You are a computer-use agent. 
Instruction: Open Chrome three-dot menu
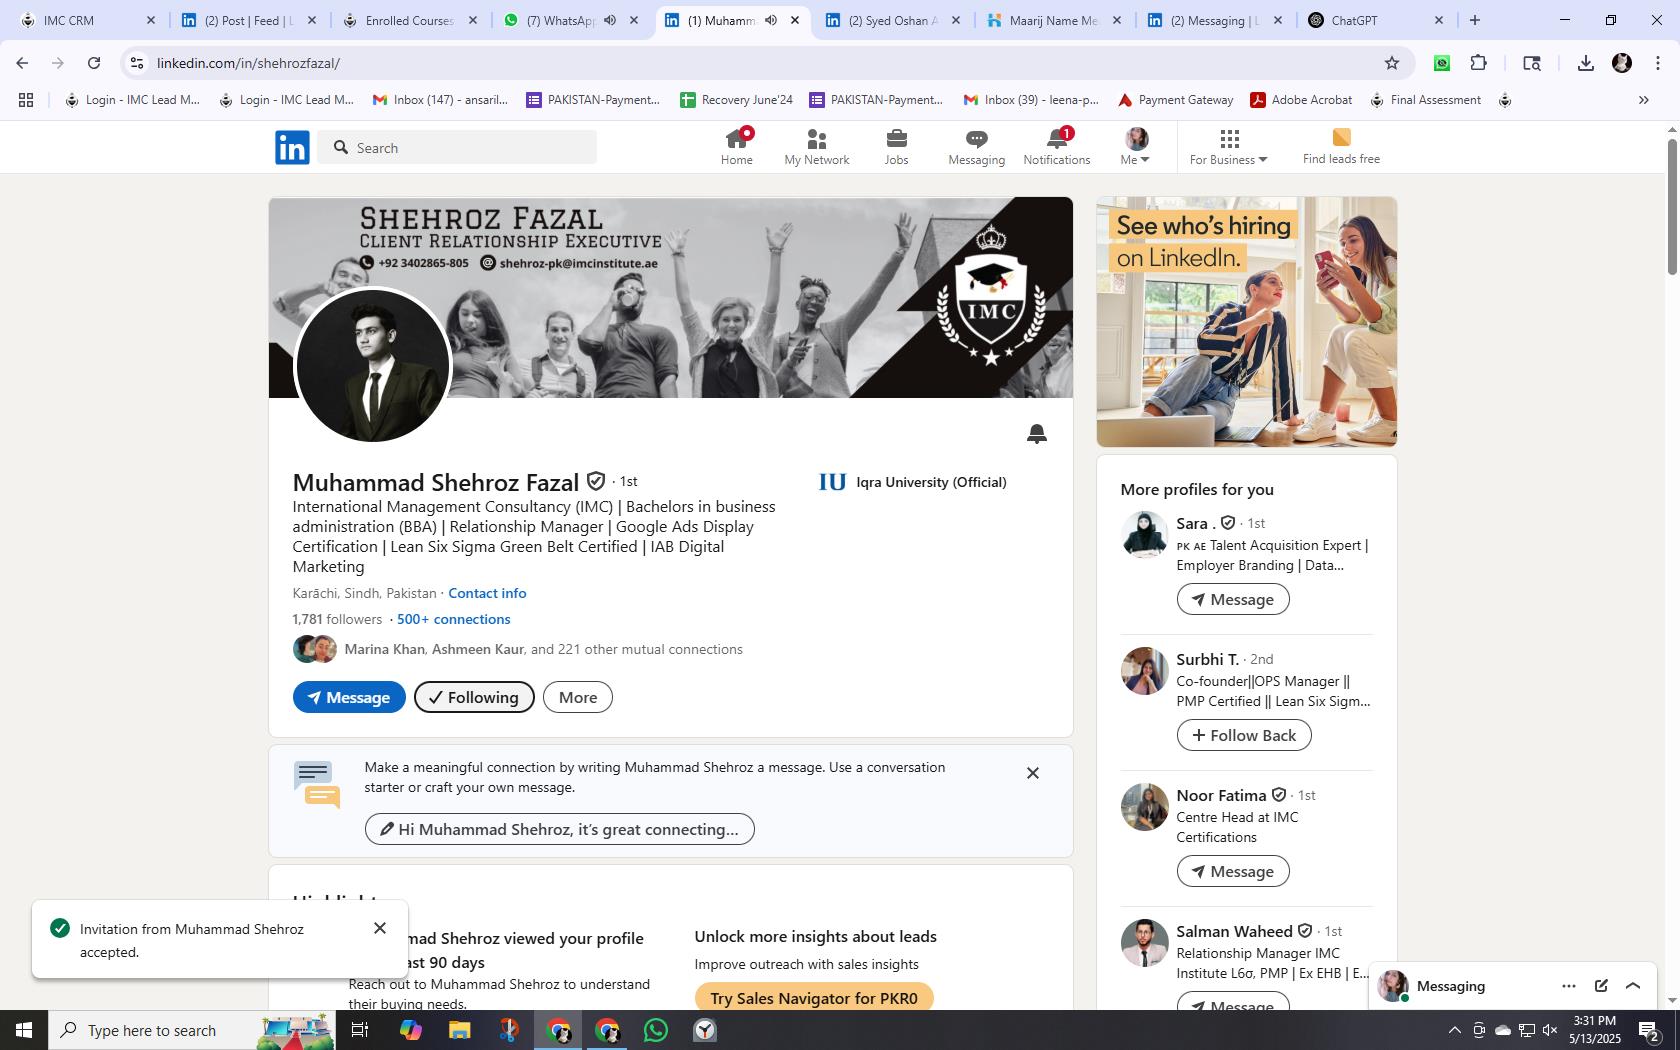coord(1657,63)
